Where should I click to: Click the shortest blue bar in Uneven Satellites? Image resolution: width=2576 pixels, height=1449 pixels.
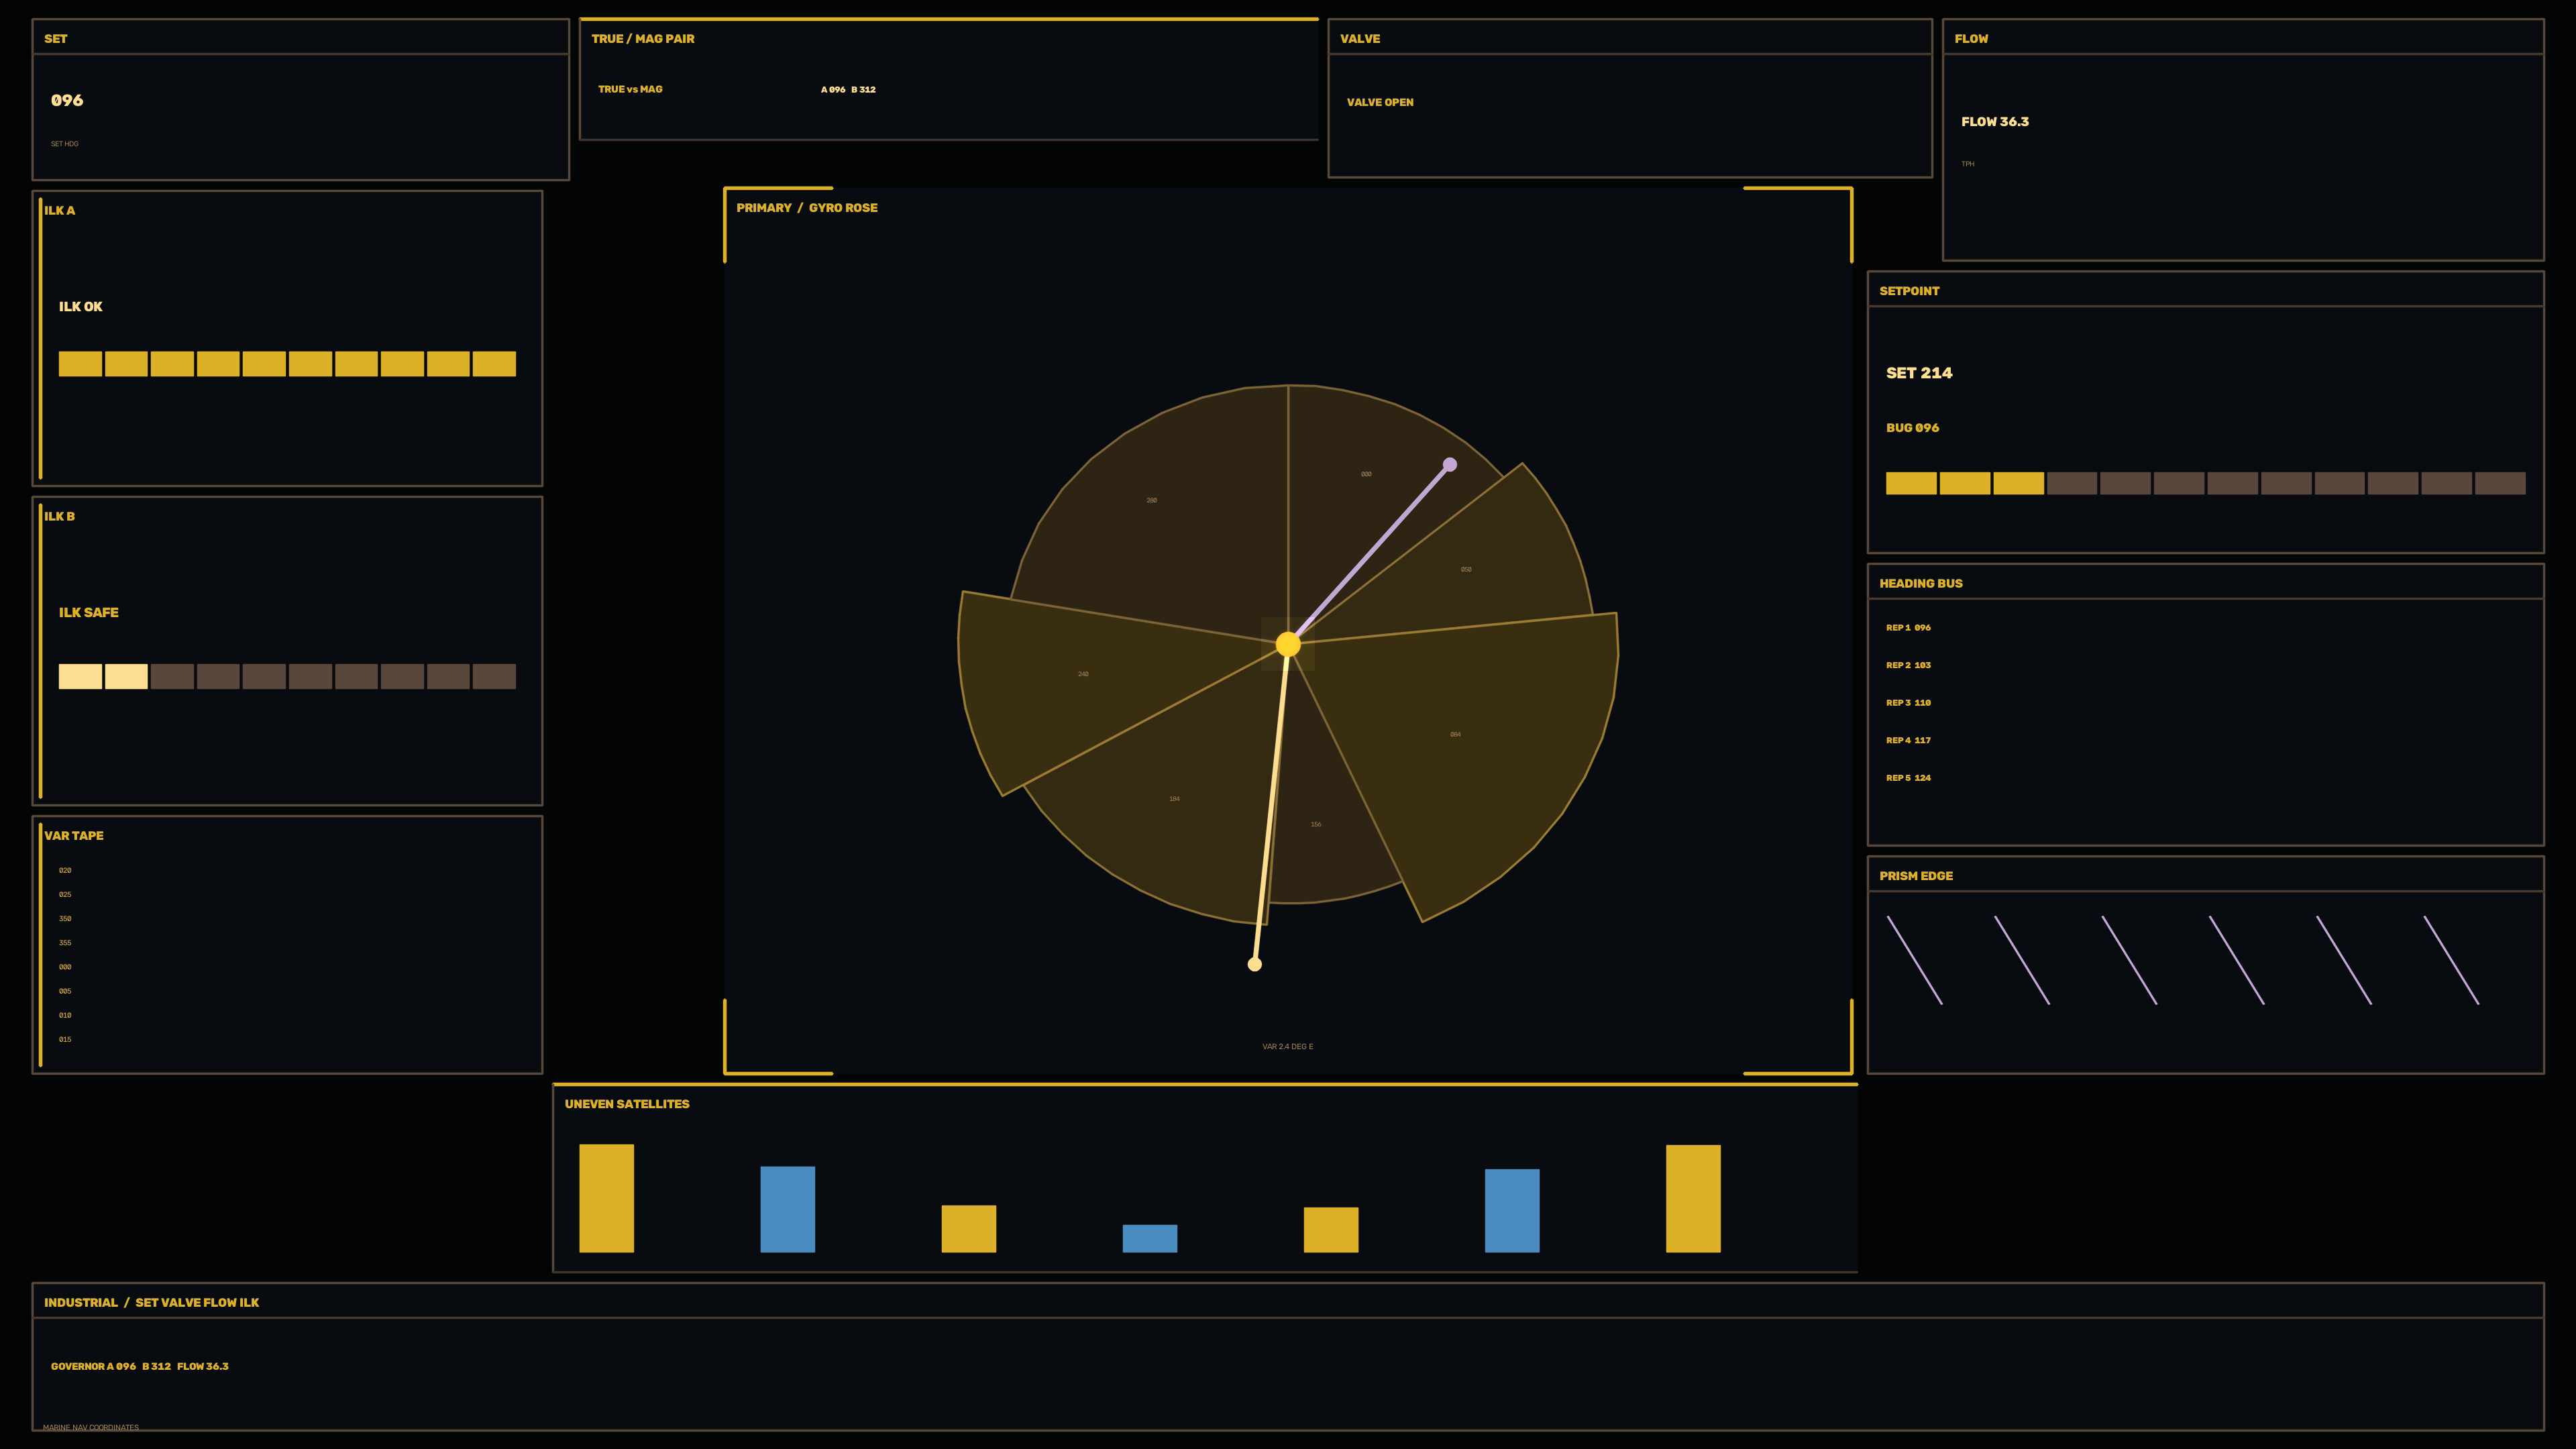click(1150, 1238)
